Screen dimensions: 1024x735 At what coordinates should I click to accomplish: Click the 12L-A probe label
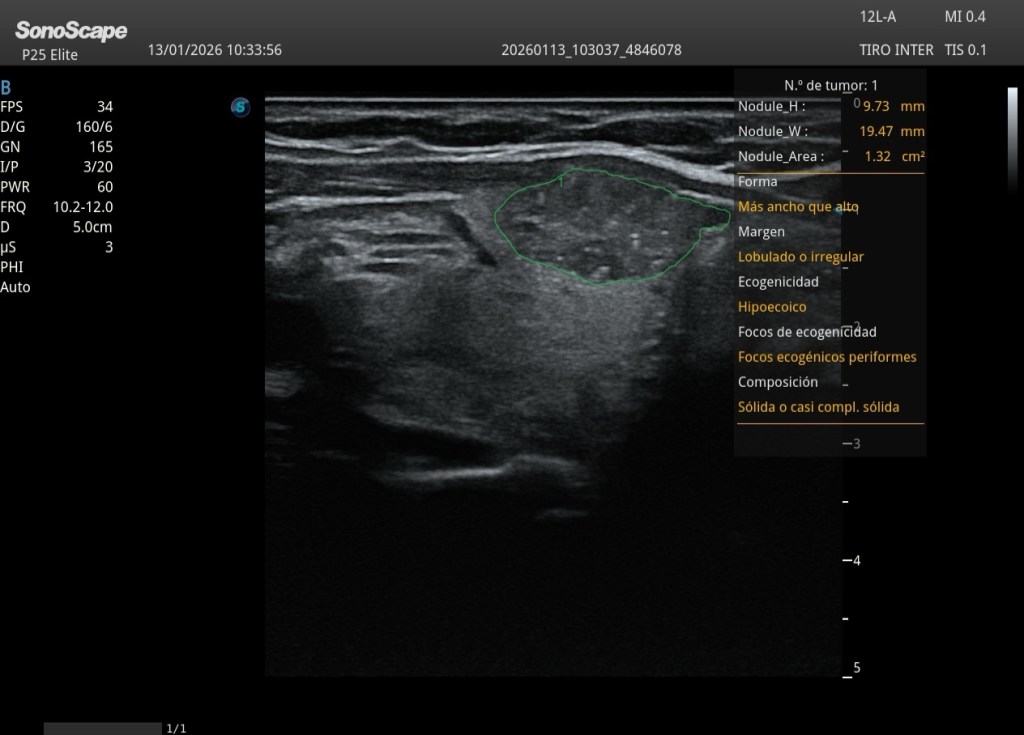click(x=878, y=17)
